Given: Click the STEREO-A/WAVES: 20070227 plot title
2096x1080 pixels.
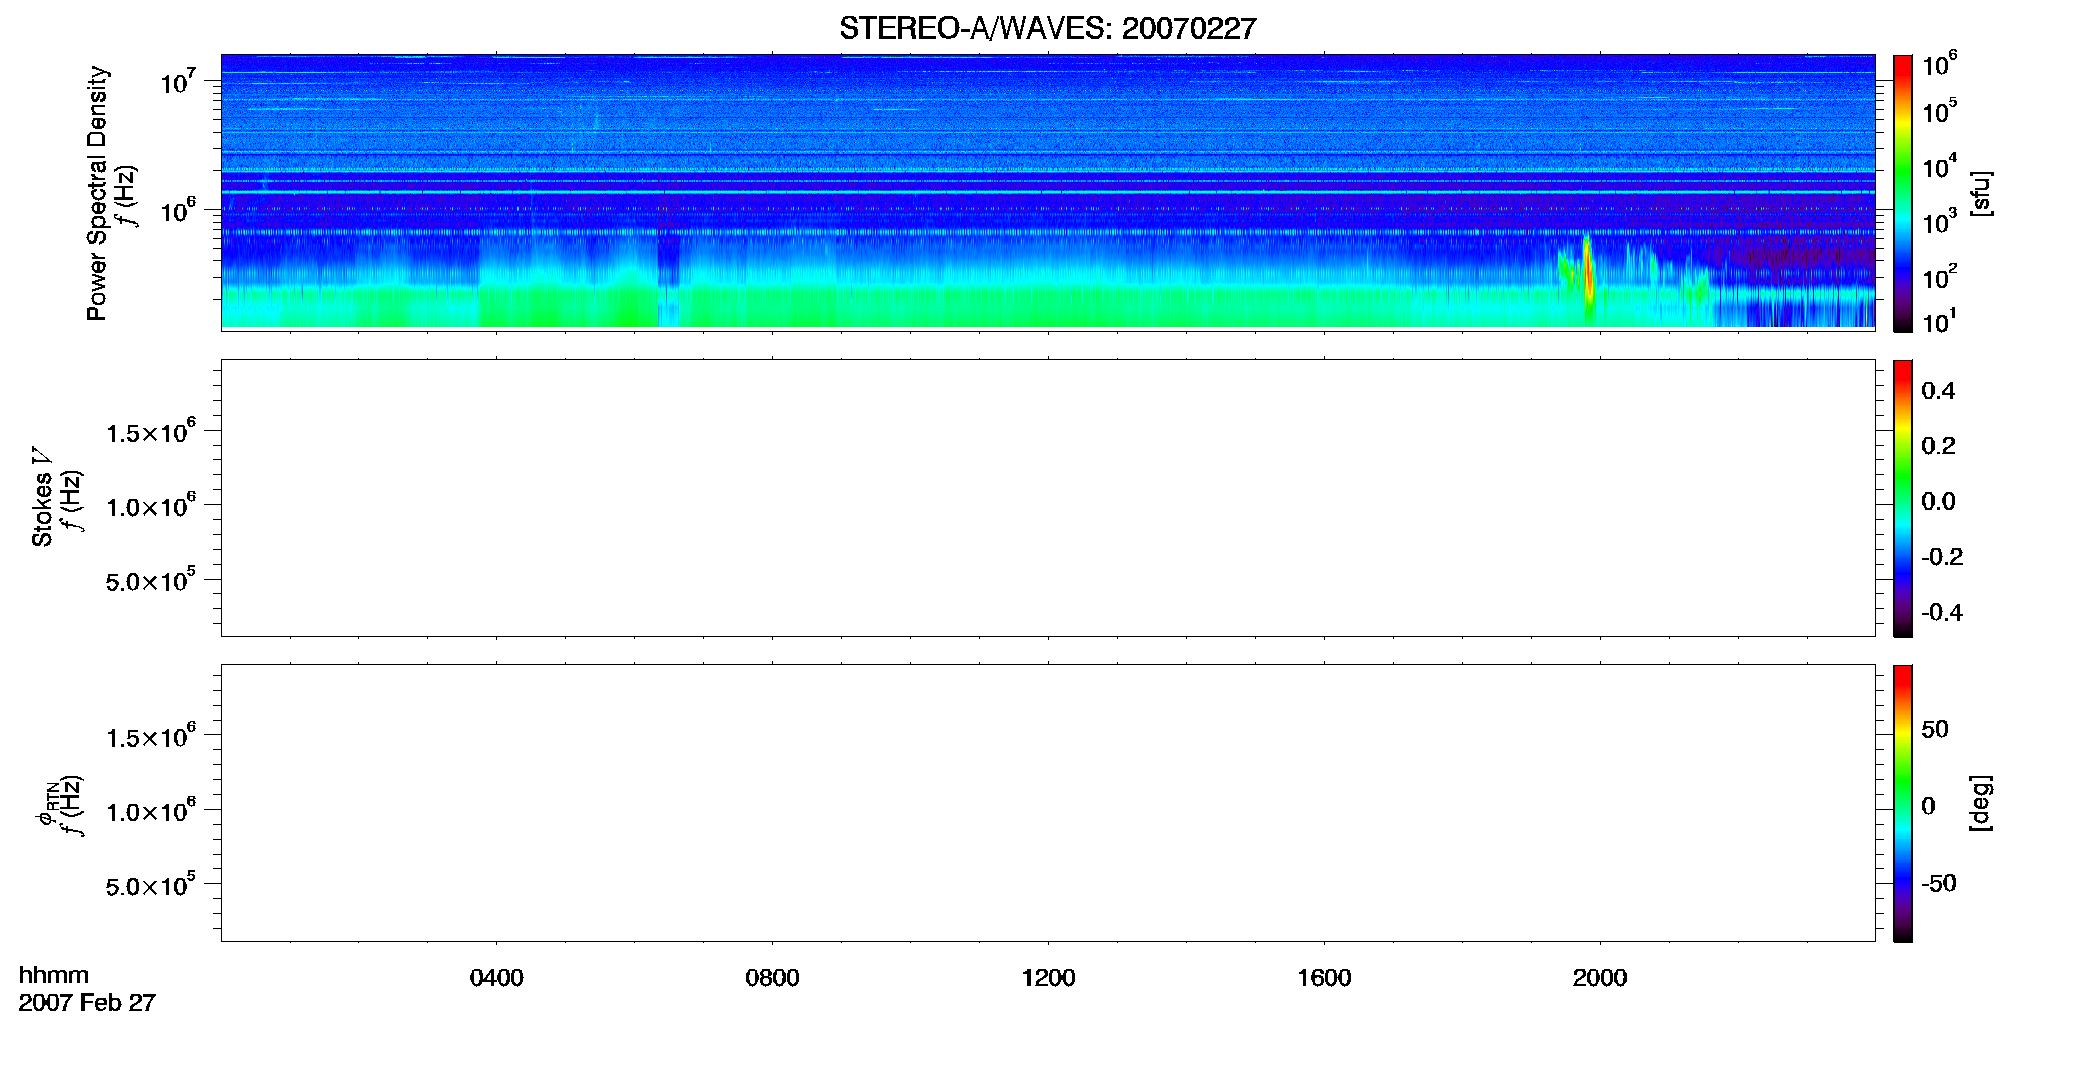Looking at the screenshot, I should (1047, 28).
